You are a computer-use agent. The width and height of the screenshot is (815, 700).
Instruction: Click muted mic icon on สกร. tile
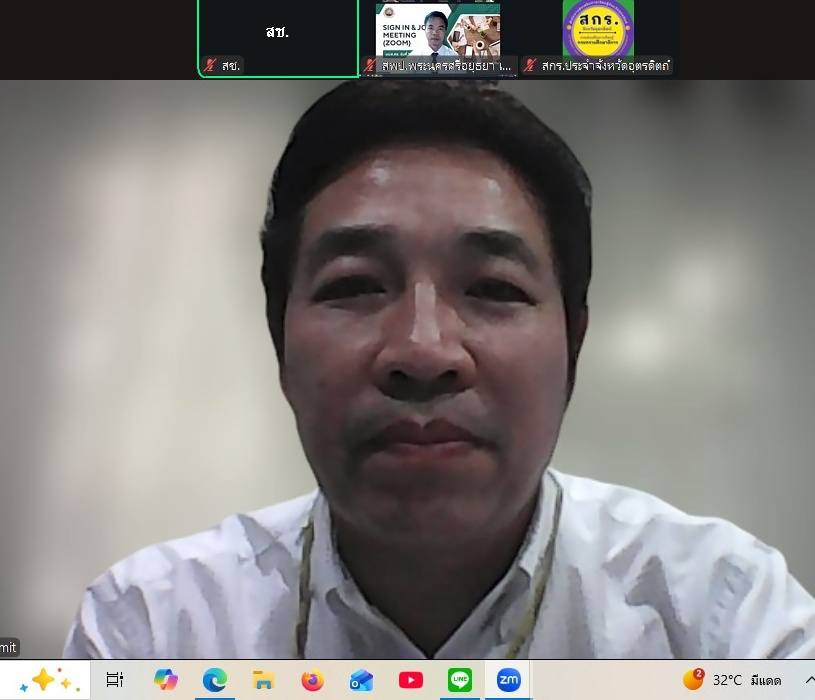(530, 66)
